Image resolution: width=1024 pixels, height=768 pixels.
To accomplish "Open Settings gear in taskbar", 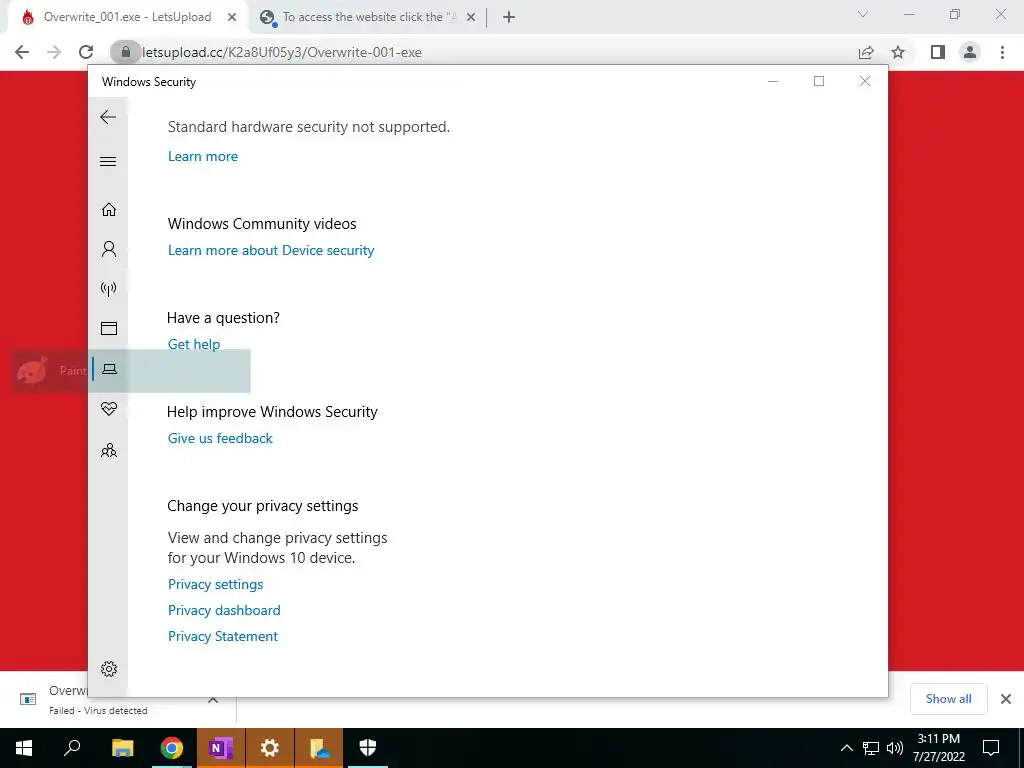I will point(270,748).
